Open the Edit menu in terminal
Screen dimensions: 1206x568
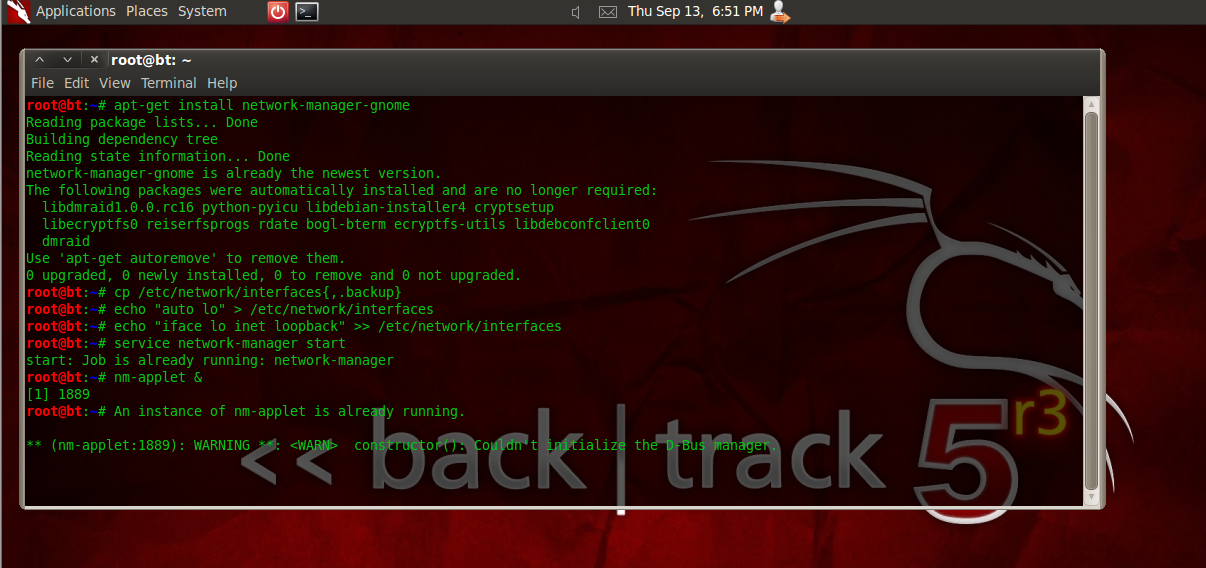tap(76, 83)
